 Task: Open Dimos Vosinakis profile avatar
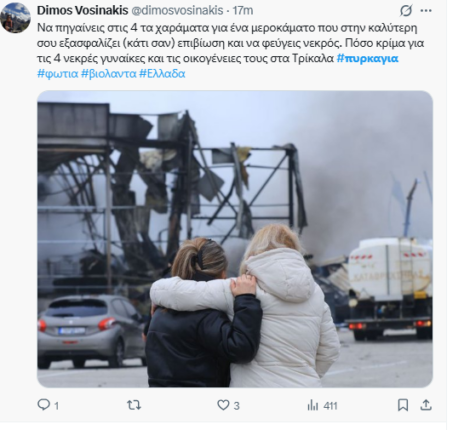pos(15,18)
